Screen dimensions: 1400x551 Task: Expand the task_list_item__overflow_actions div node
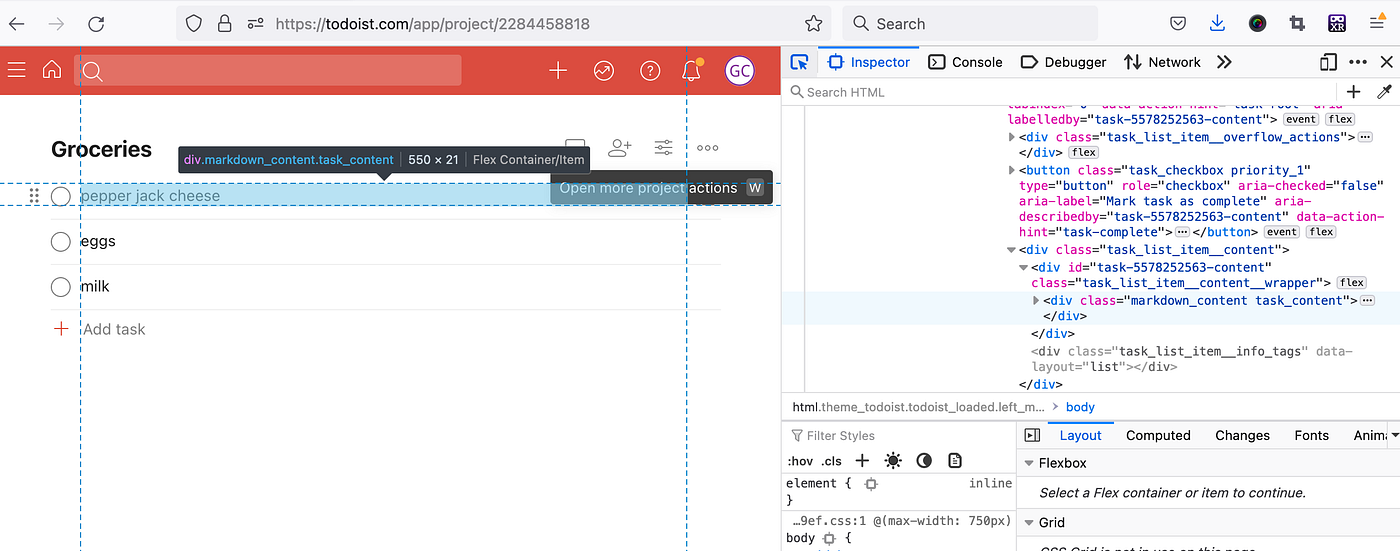point(1013,137)
